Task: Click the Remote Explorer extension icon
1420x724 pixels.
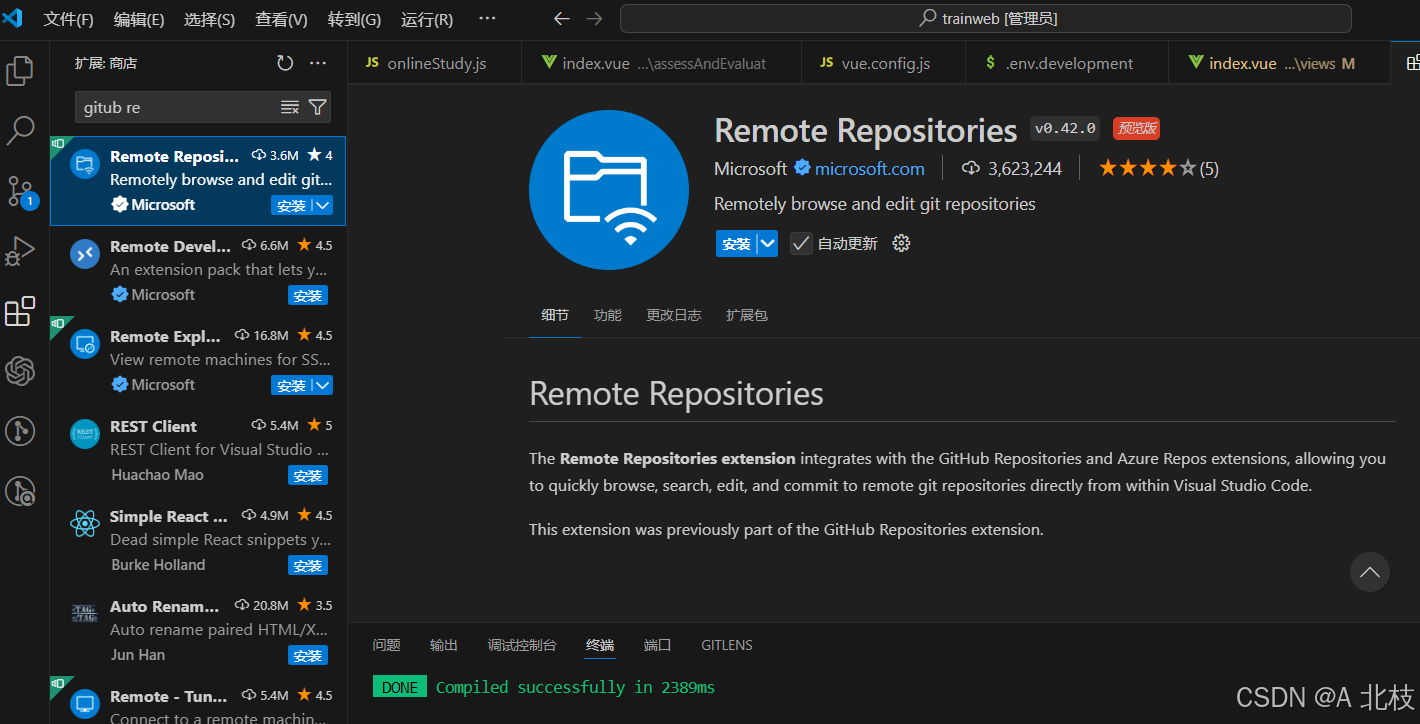Action: [x=85, y=344]
